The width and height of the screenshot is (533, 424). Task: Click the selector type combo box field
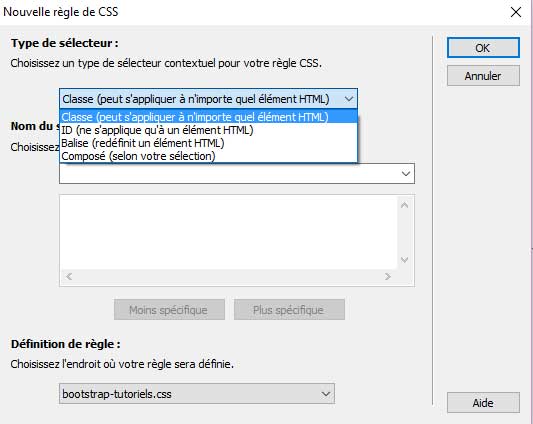(208, 99)
